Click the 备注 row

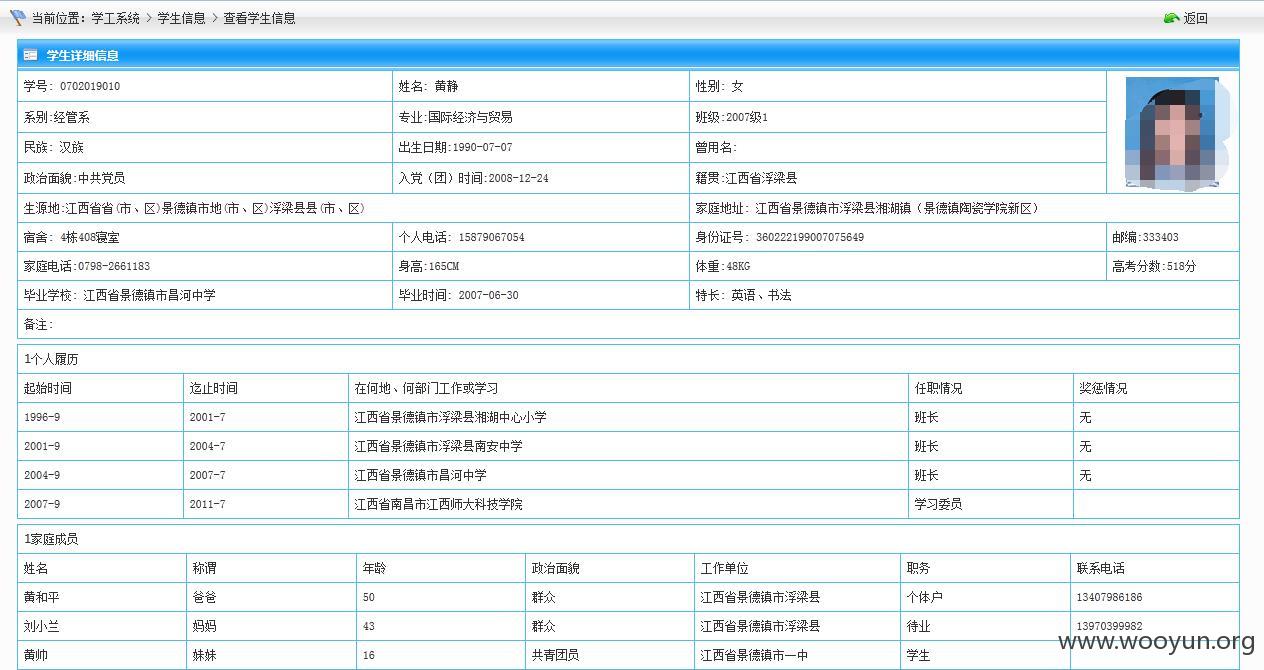point(628,324)
